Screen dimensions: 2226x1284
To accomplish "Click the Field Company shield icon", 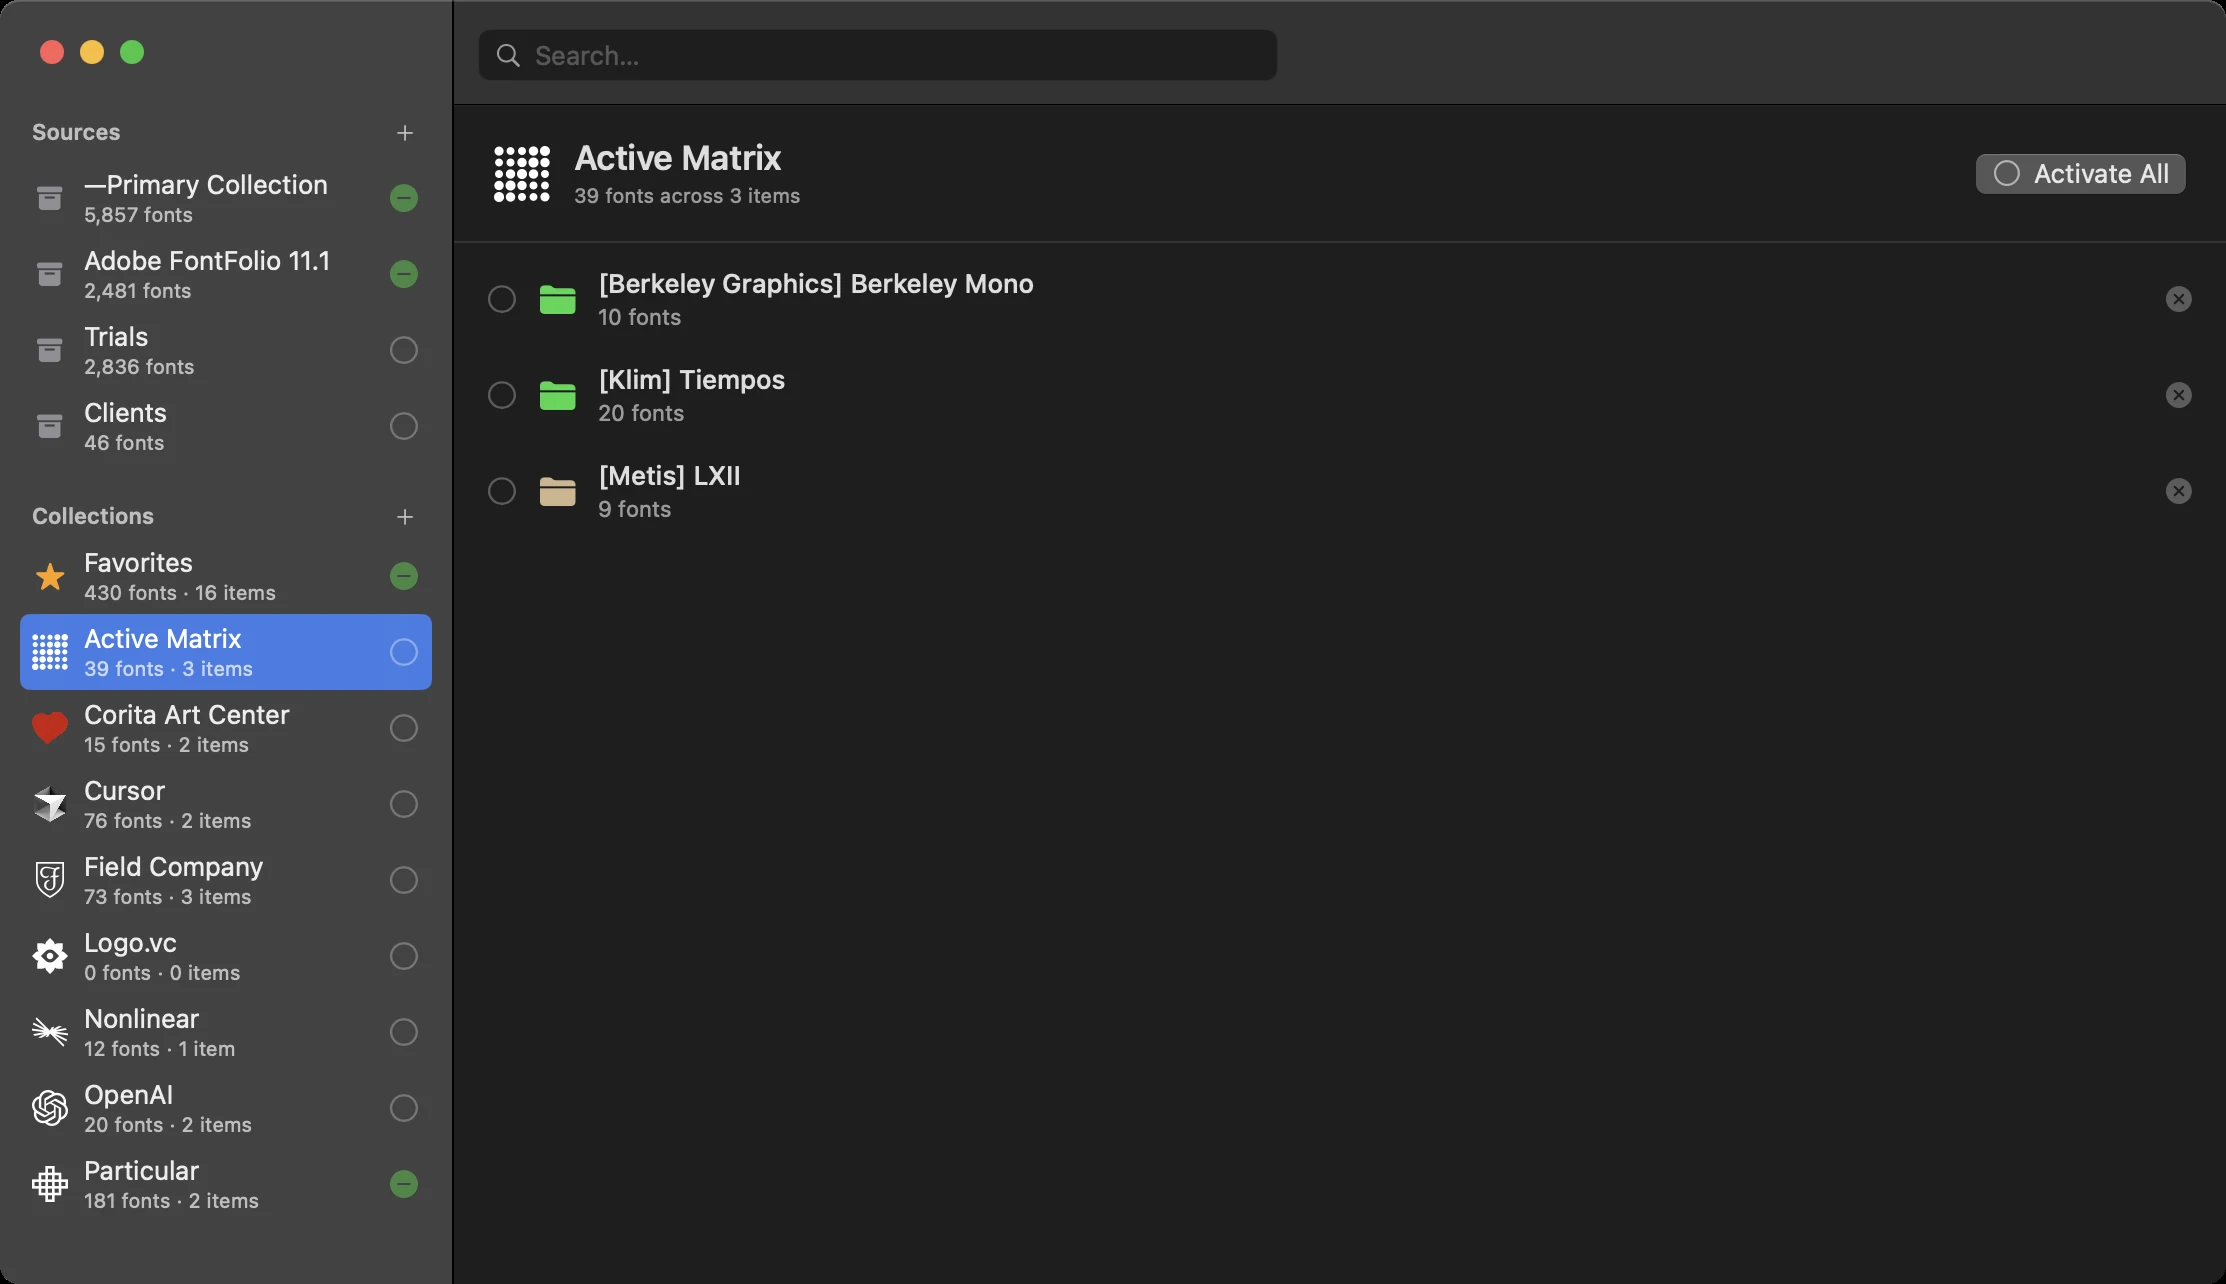I will [49, 880].
